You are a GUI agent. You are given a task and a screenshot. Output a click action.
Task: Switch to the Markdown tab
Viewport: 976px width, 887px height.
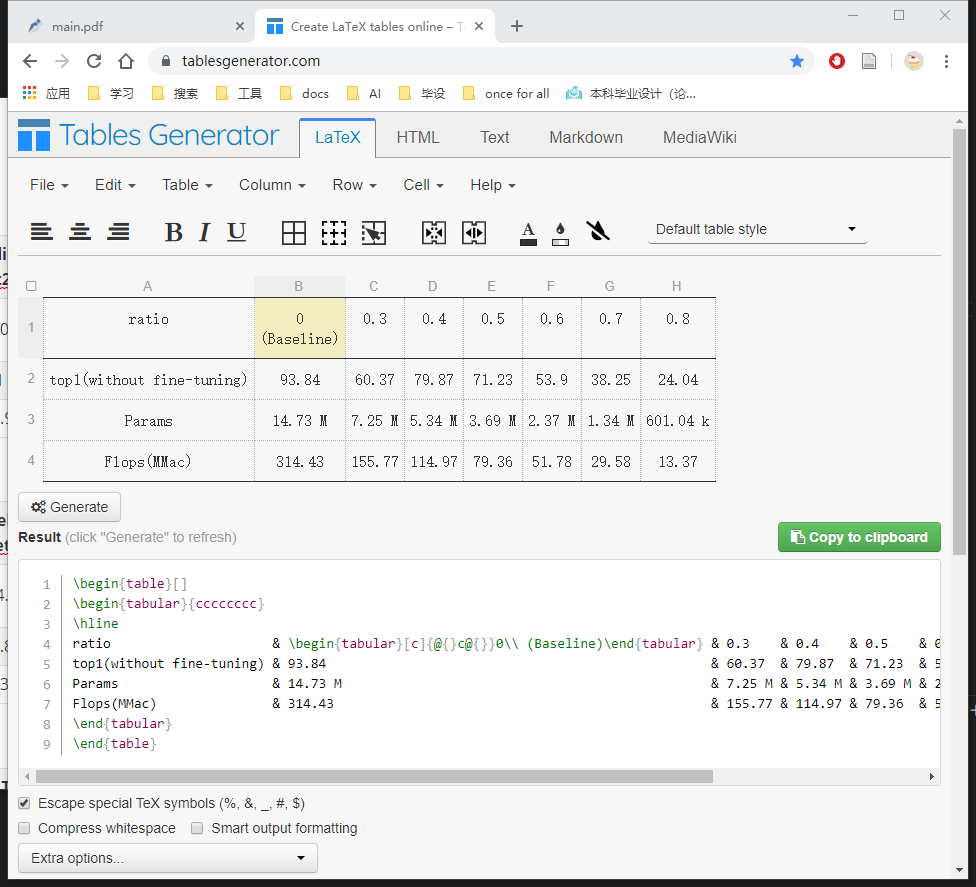pos(585,137)
